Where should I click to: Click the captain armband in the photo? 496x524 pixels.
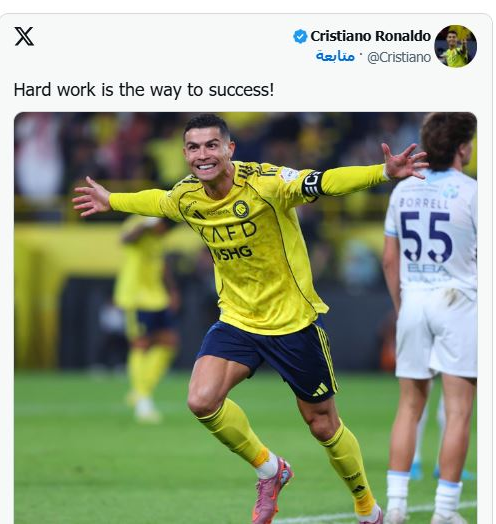313,184
